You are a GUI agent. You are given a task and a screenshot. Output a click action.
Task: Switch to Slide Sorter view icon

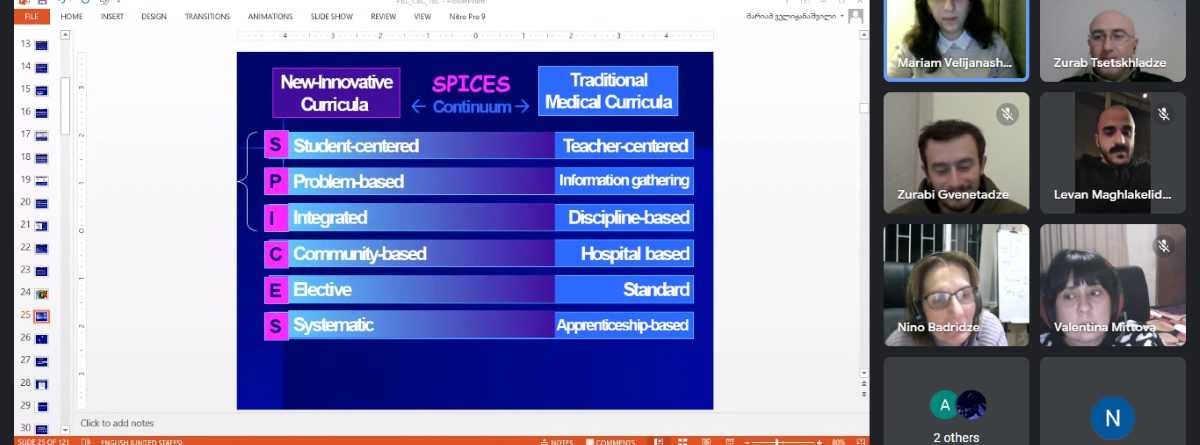pos(680,441)
